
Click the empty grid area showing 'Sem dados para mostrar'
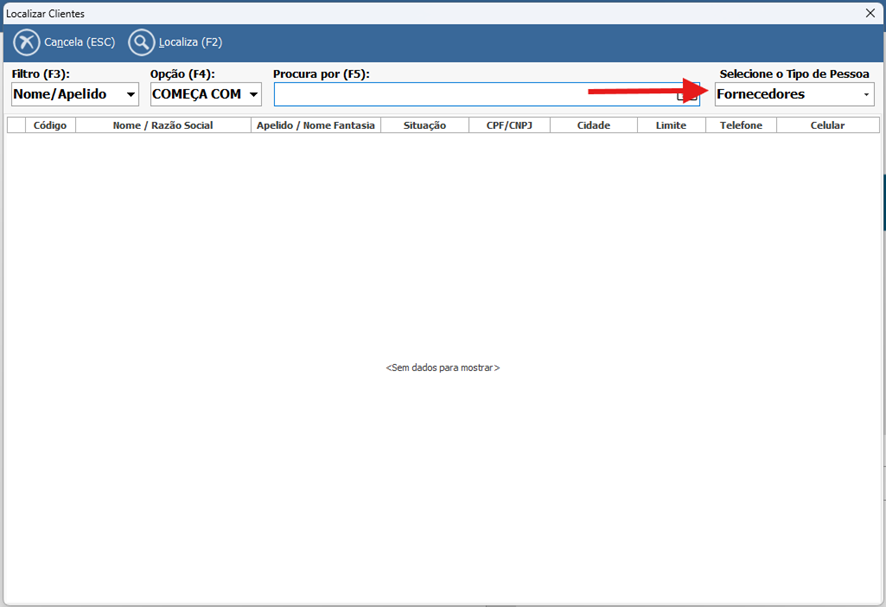tap(442, 368)
